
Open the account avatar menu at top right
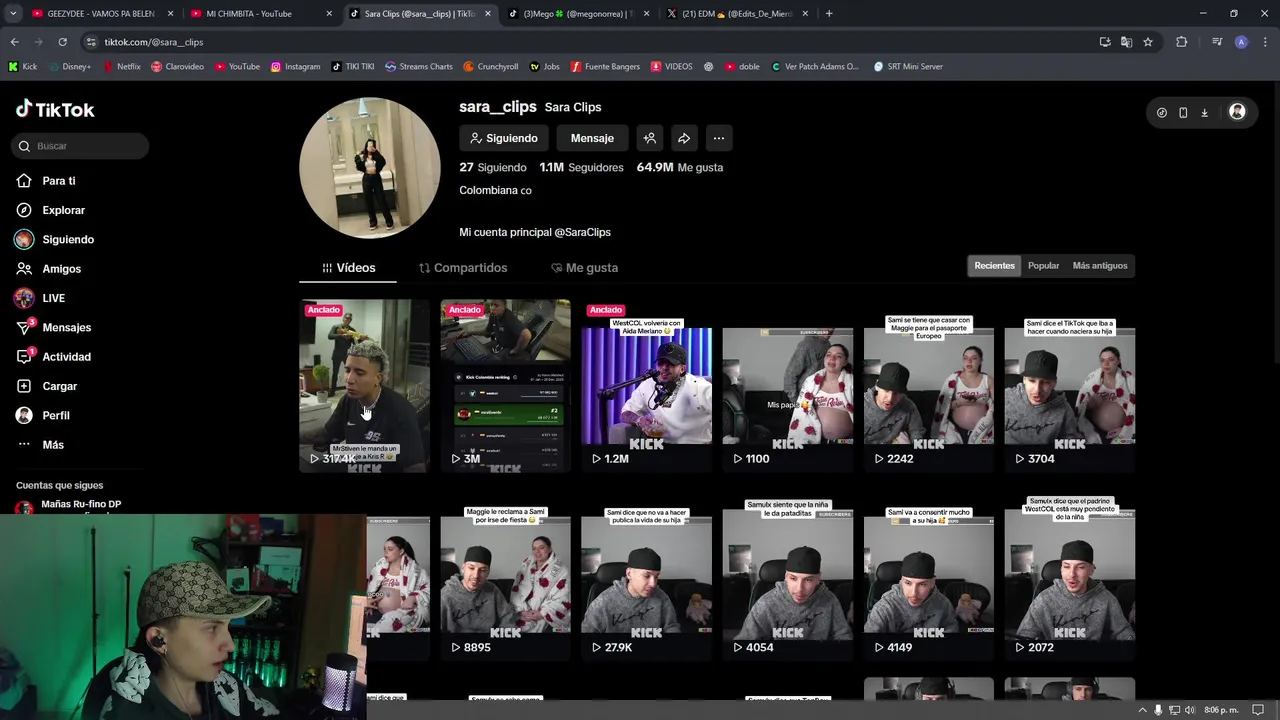click(x=1237, y=112)
